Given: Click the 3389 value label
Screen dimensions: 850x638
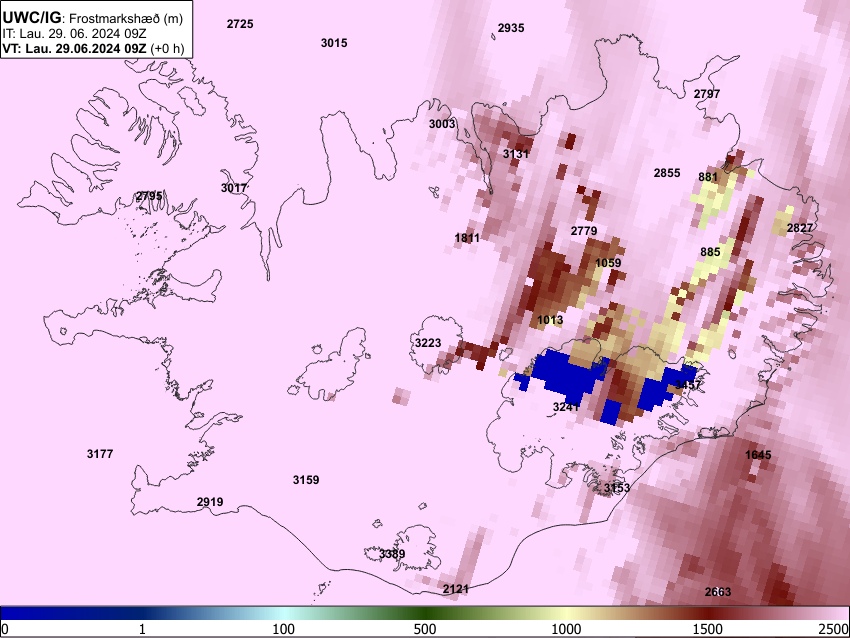Looking at the screenshot, I should (392, 553).
